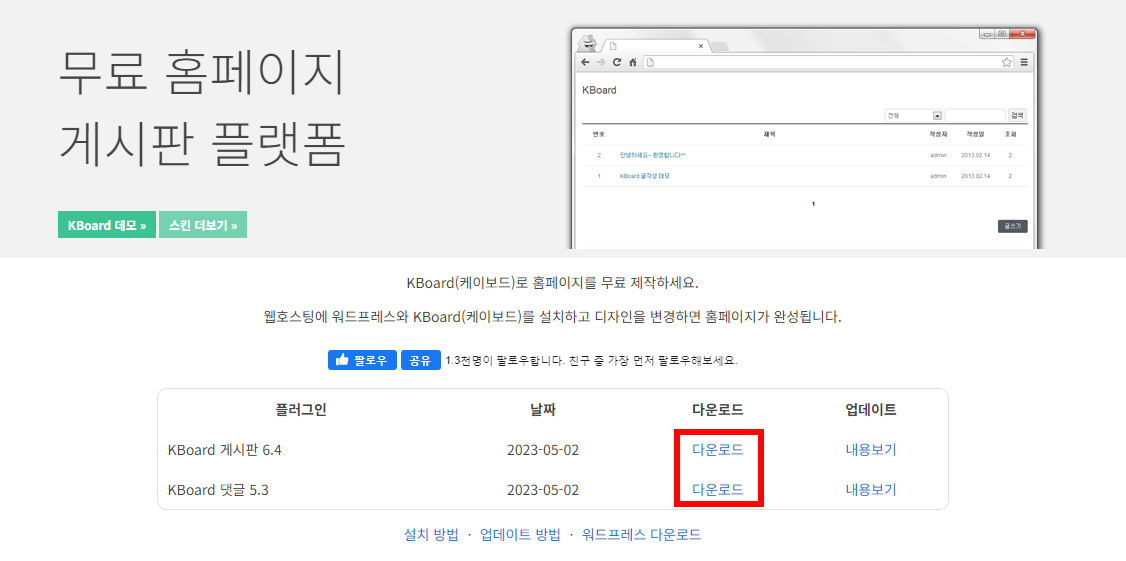1126x561 pixels.
Task: Click bookmark star in preview browser image
Action: pyautogui.click(x=1007, y=62)
